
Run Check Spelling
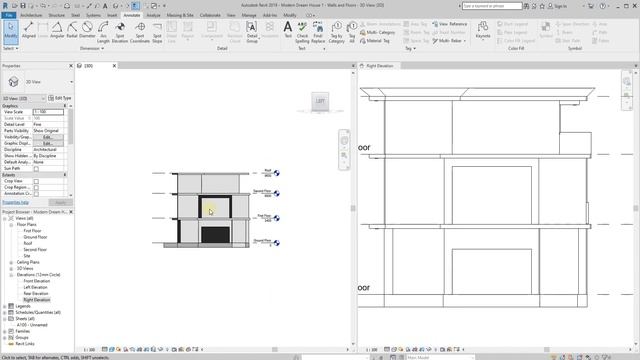[302, 33]
